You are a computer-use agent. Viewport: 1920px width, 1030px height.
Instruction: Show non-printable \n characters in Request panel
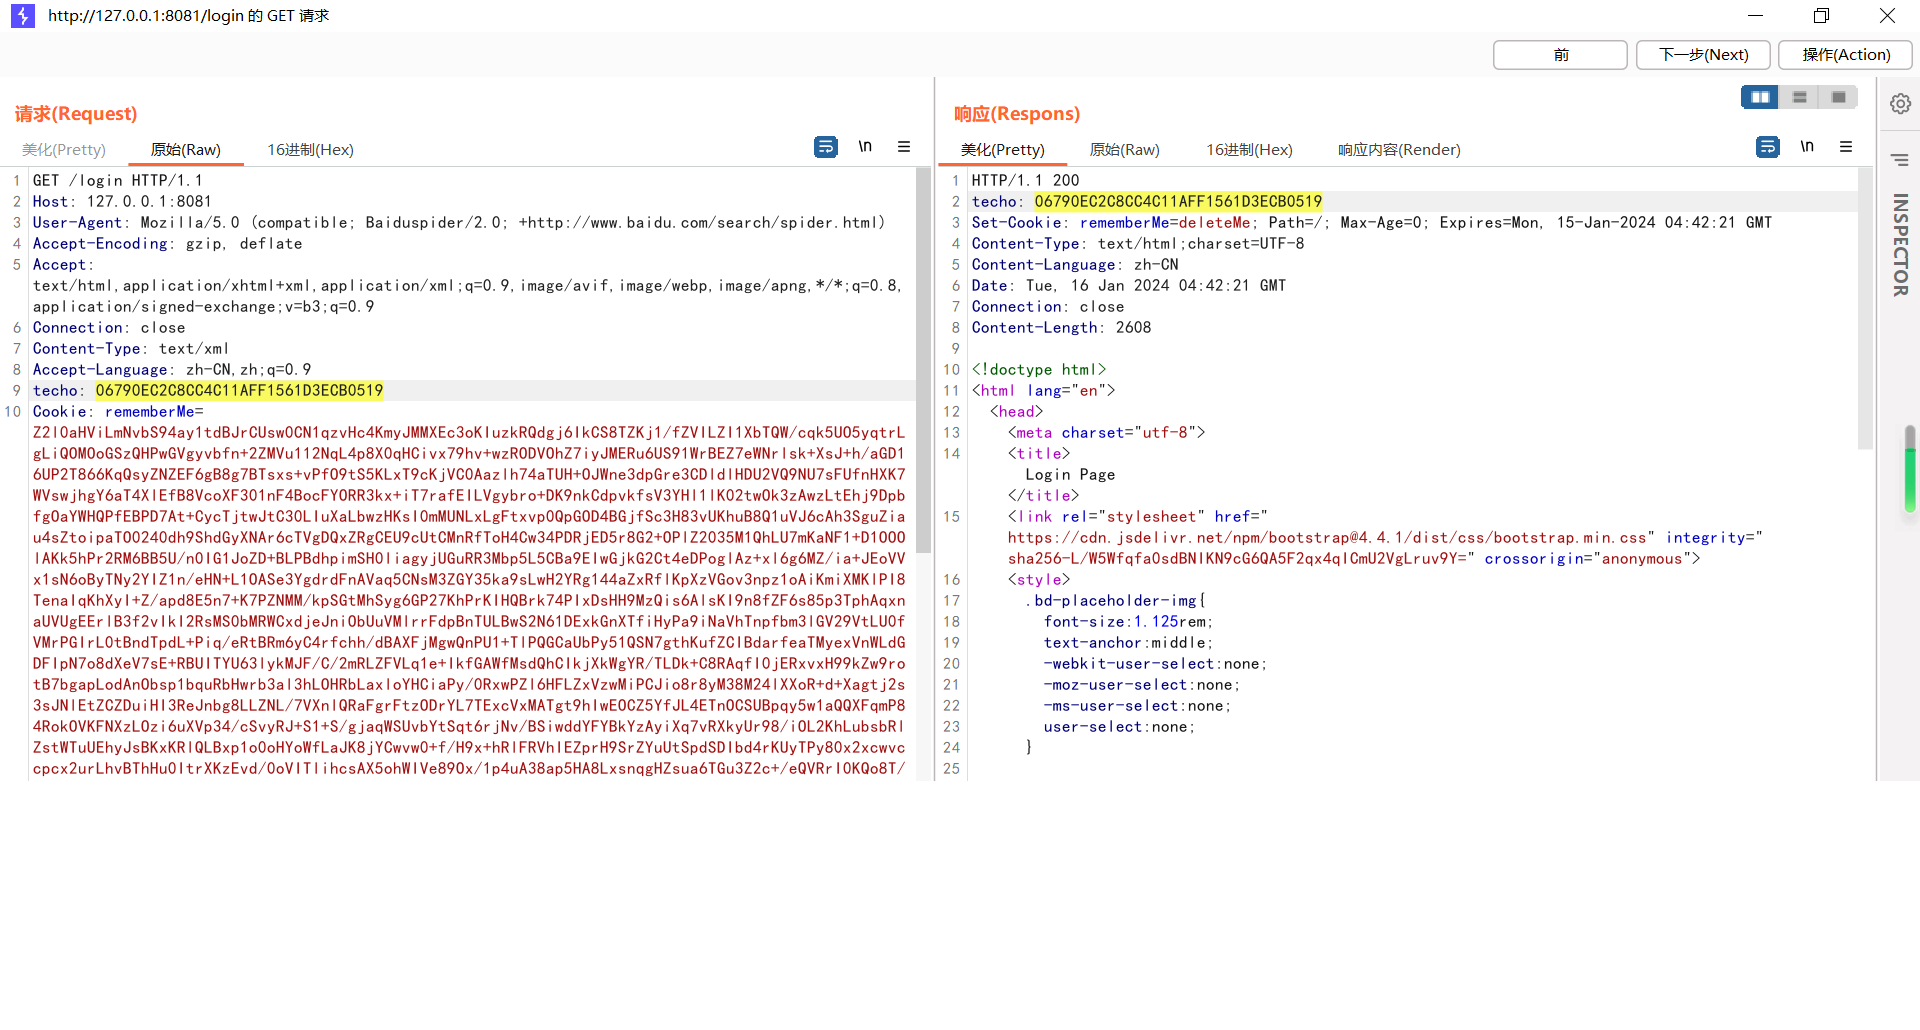click(x=865, y=147)
